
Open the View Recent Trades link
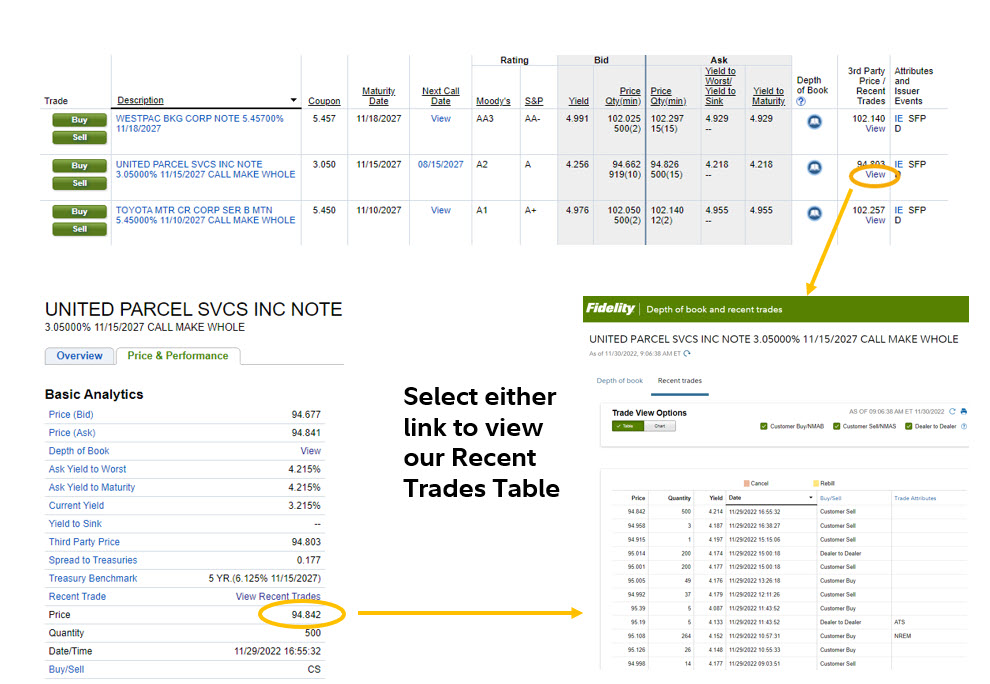(278, 597)
